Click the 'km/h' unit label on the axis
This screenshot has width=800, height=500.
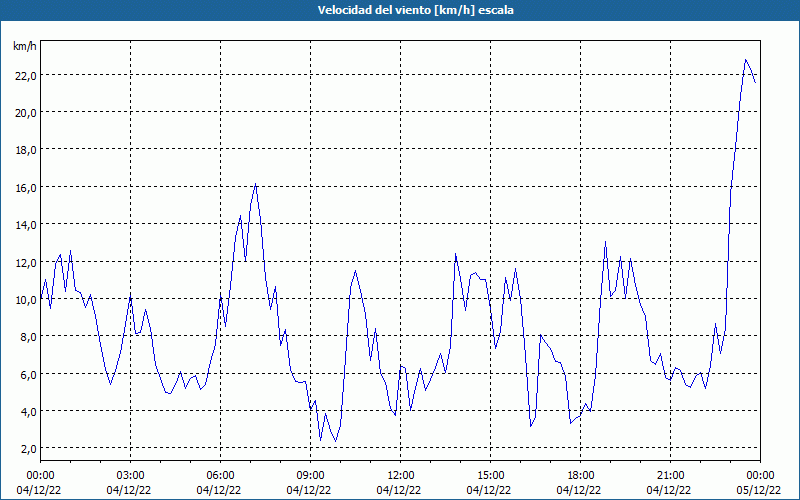point(25,46)
